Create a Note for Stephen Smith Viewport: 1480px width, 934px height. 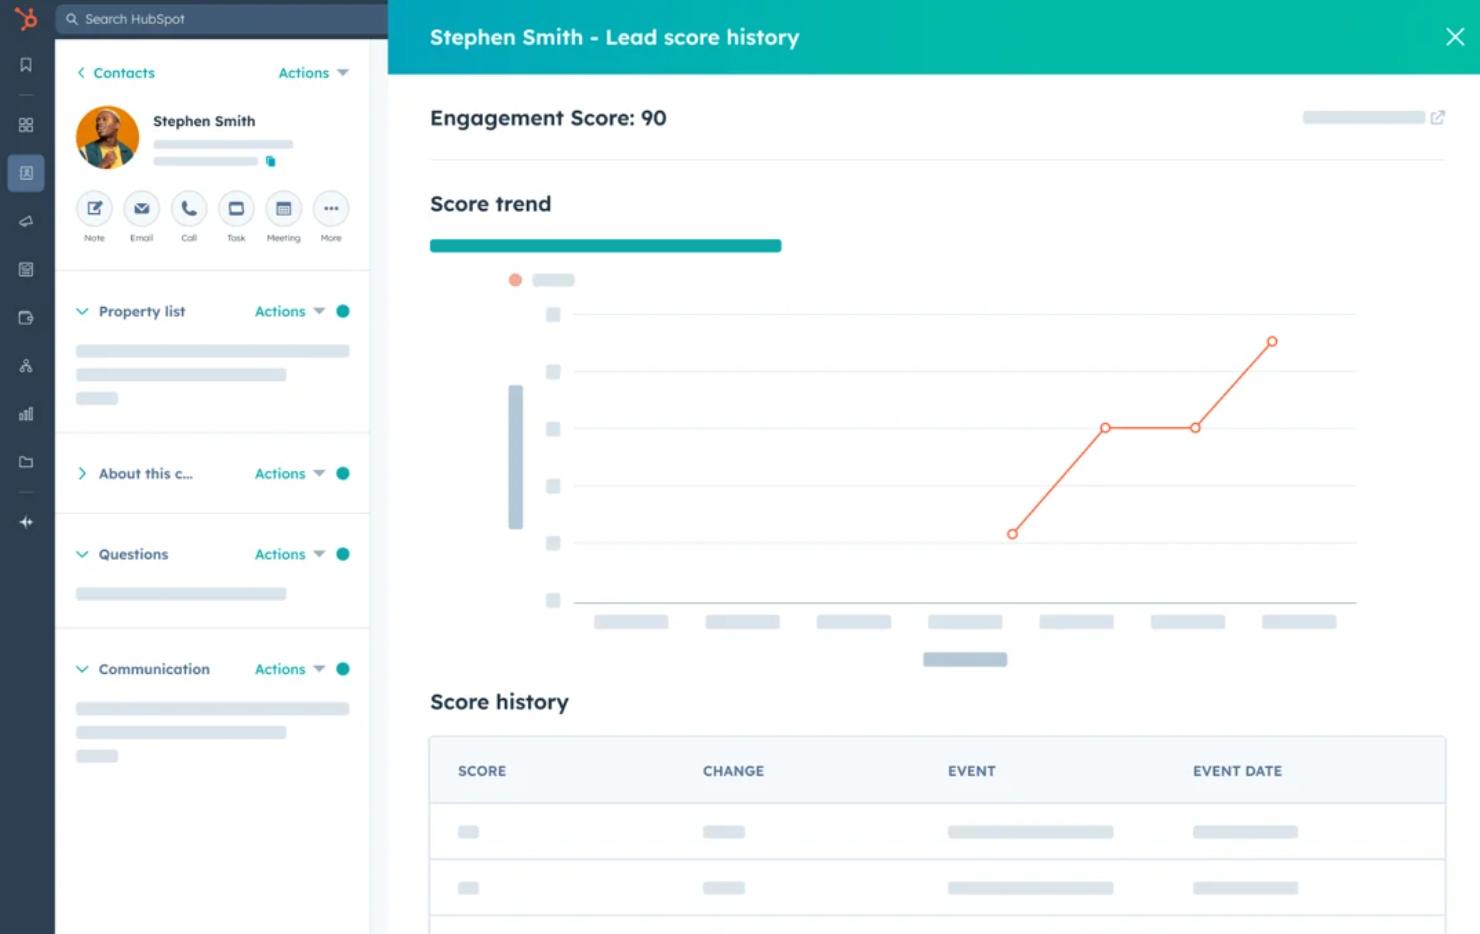[x=94, y=211]
